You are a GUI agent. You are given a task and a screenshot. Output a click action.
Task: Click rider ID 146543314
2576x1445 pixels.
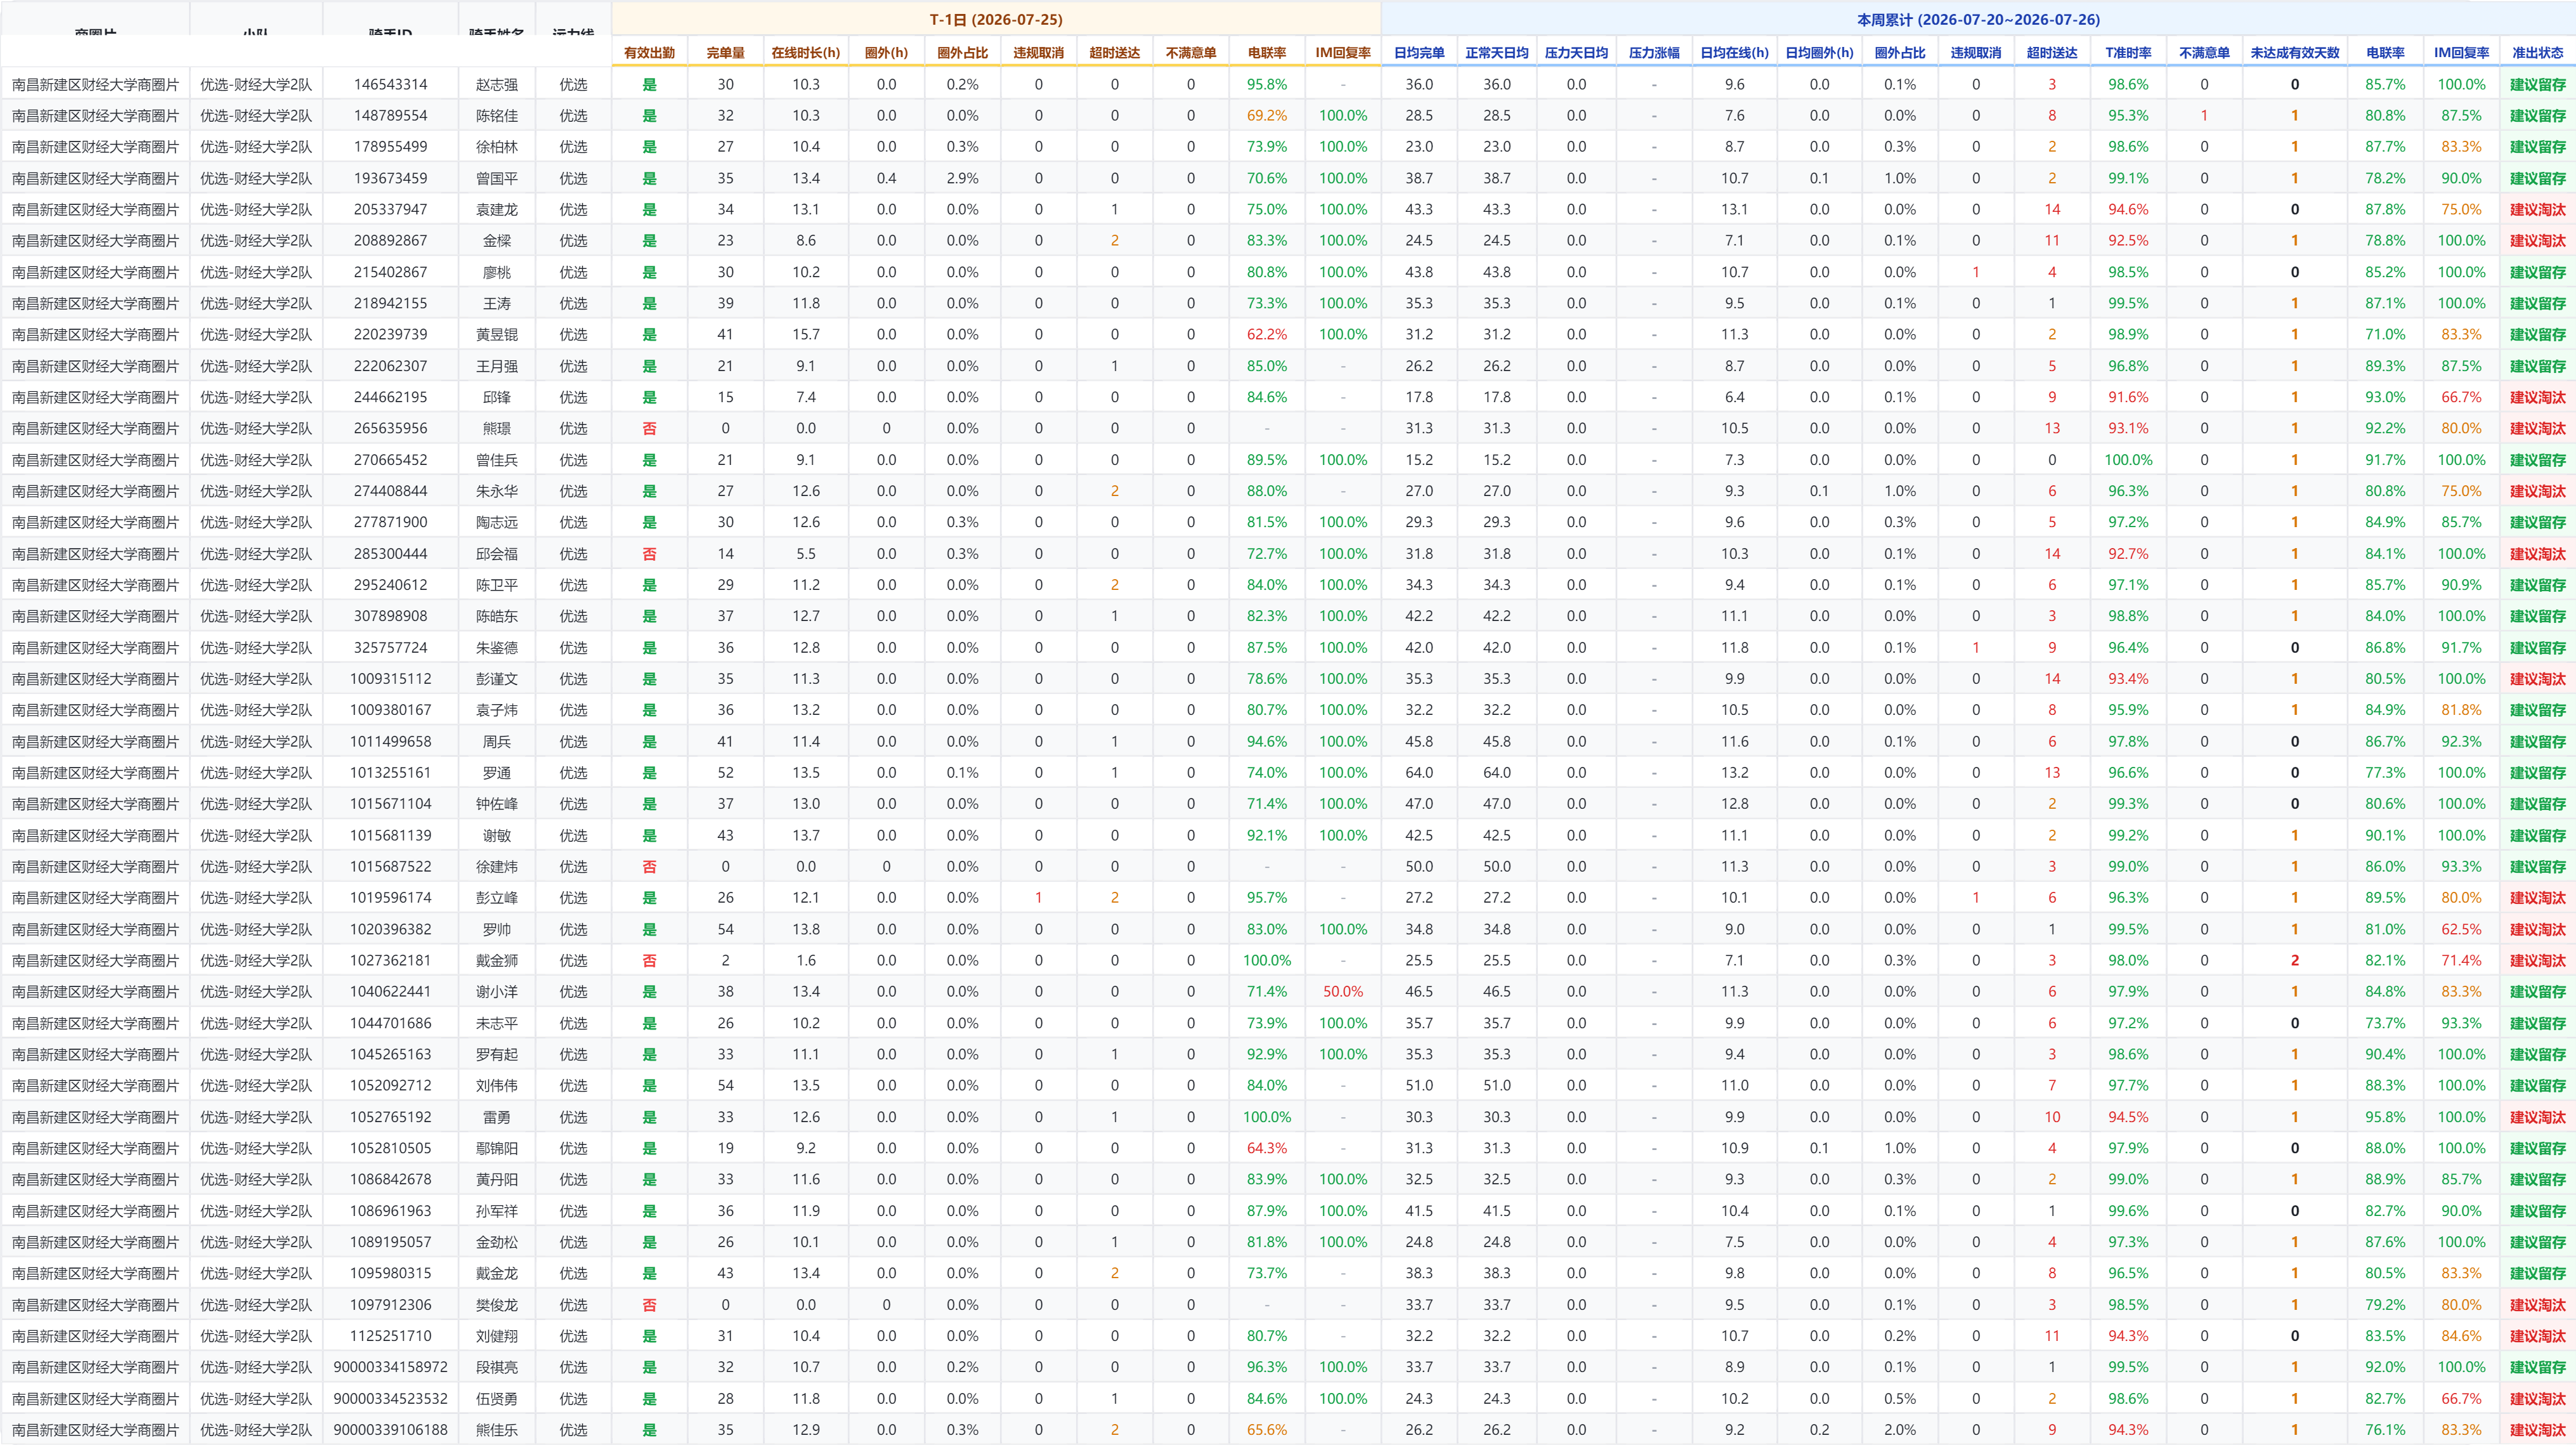click(390, 85)
